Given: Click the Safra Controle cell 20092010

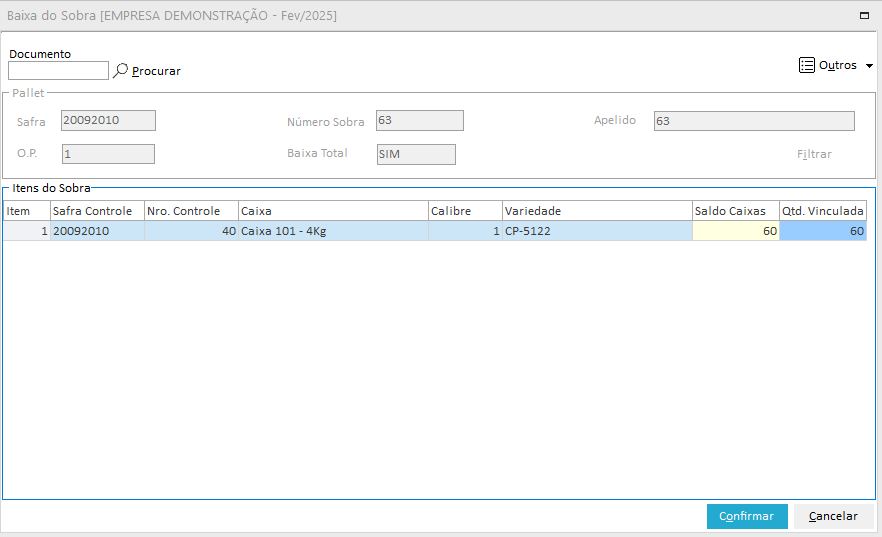Looking at the screenshot, I should pos(97,231).
